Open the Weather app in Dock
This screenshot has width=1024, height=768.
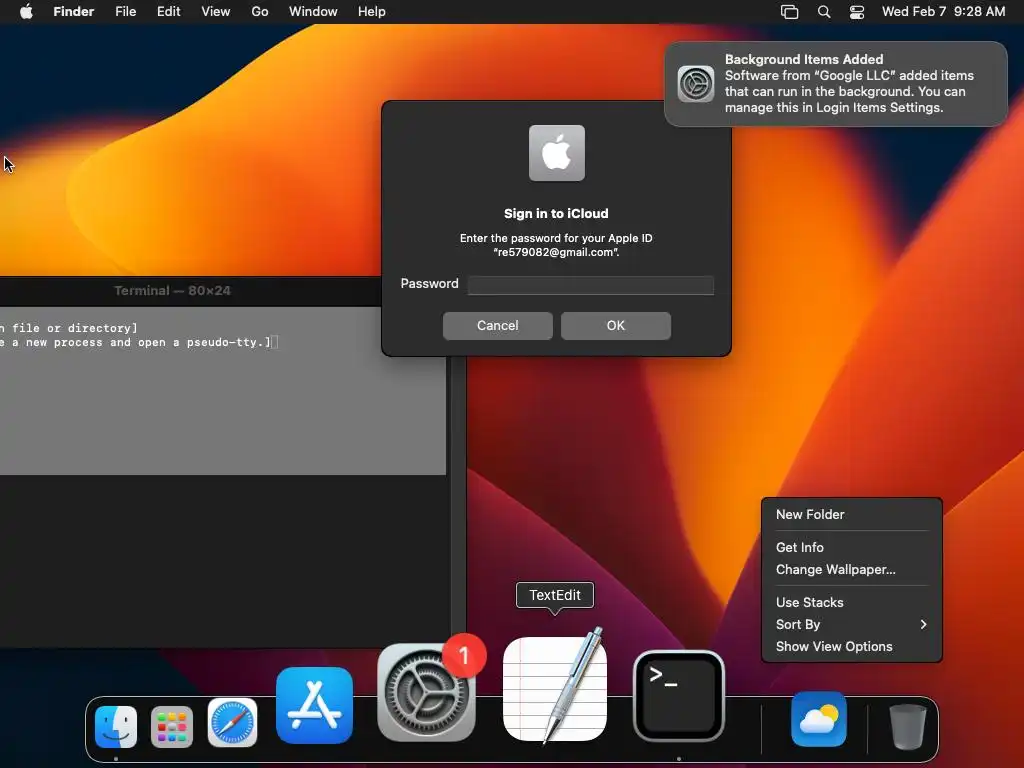(818, 719)
